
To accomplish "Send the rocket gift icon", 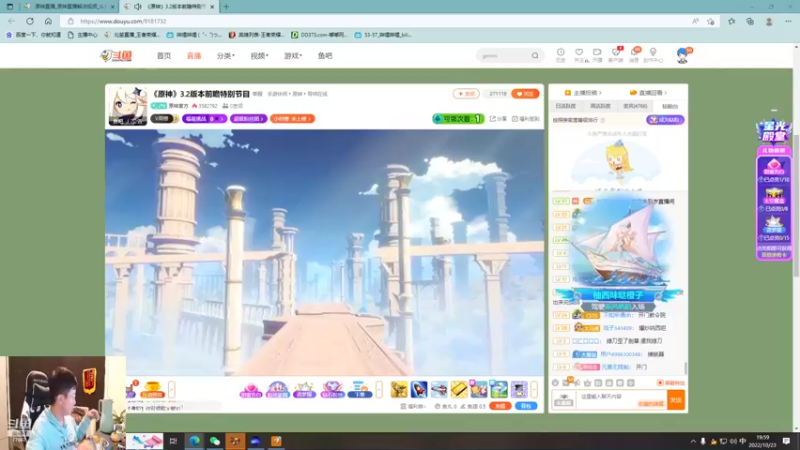I will coord(419,390).
